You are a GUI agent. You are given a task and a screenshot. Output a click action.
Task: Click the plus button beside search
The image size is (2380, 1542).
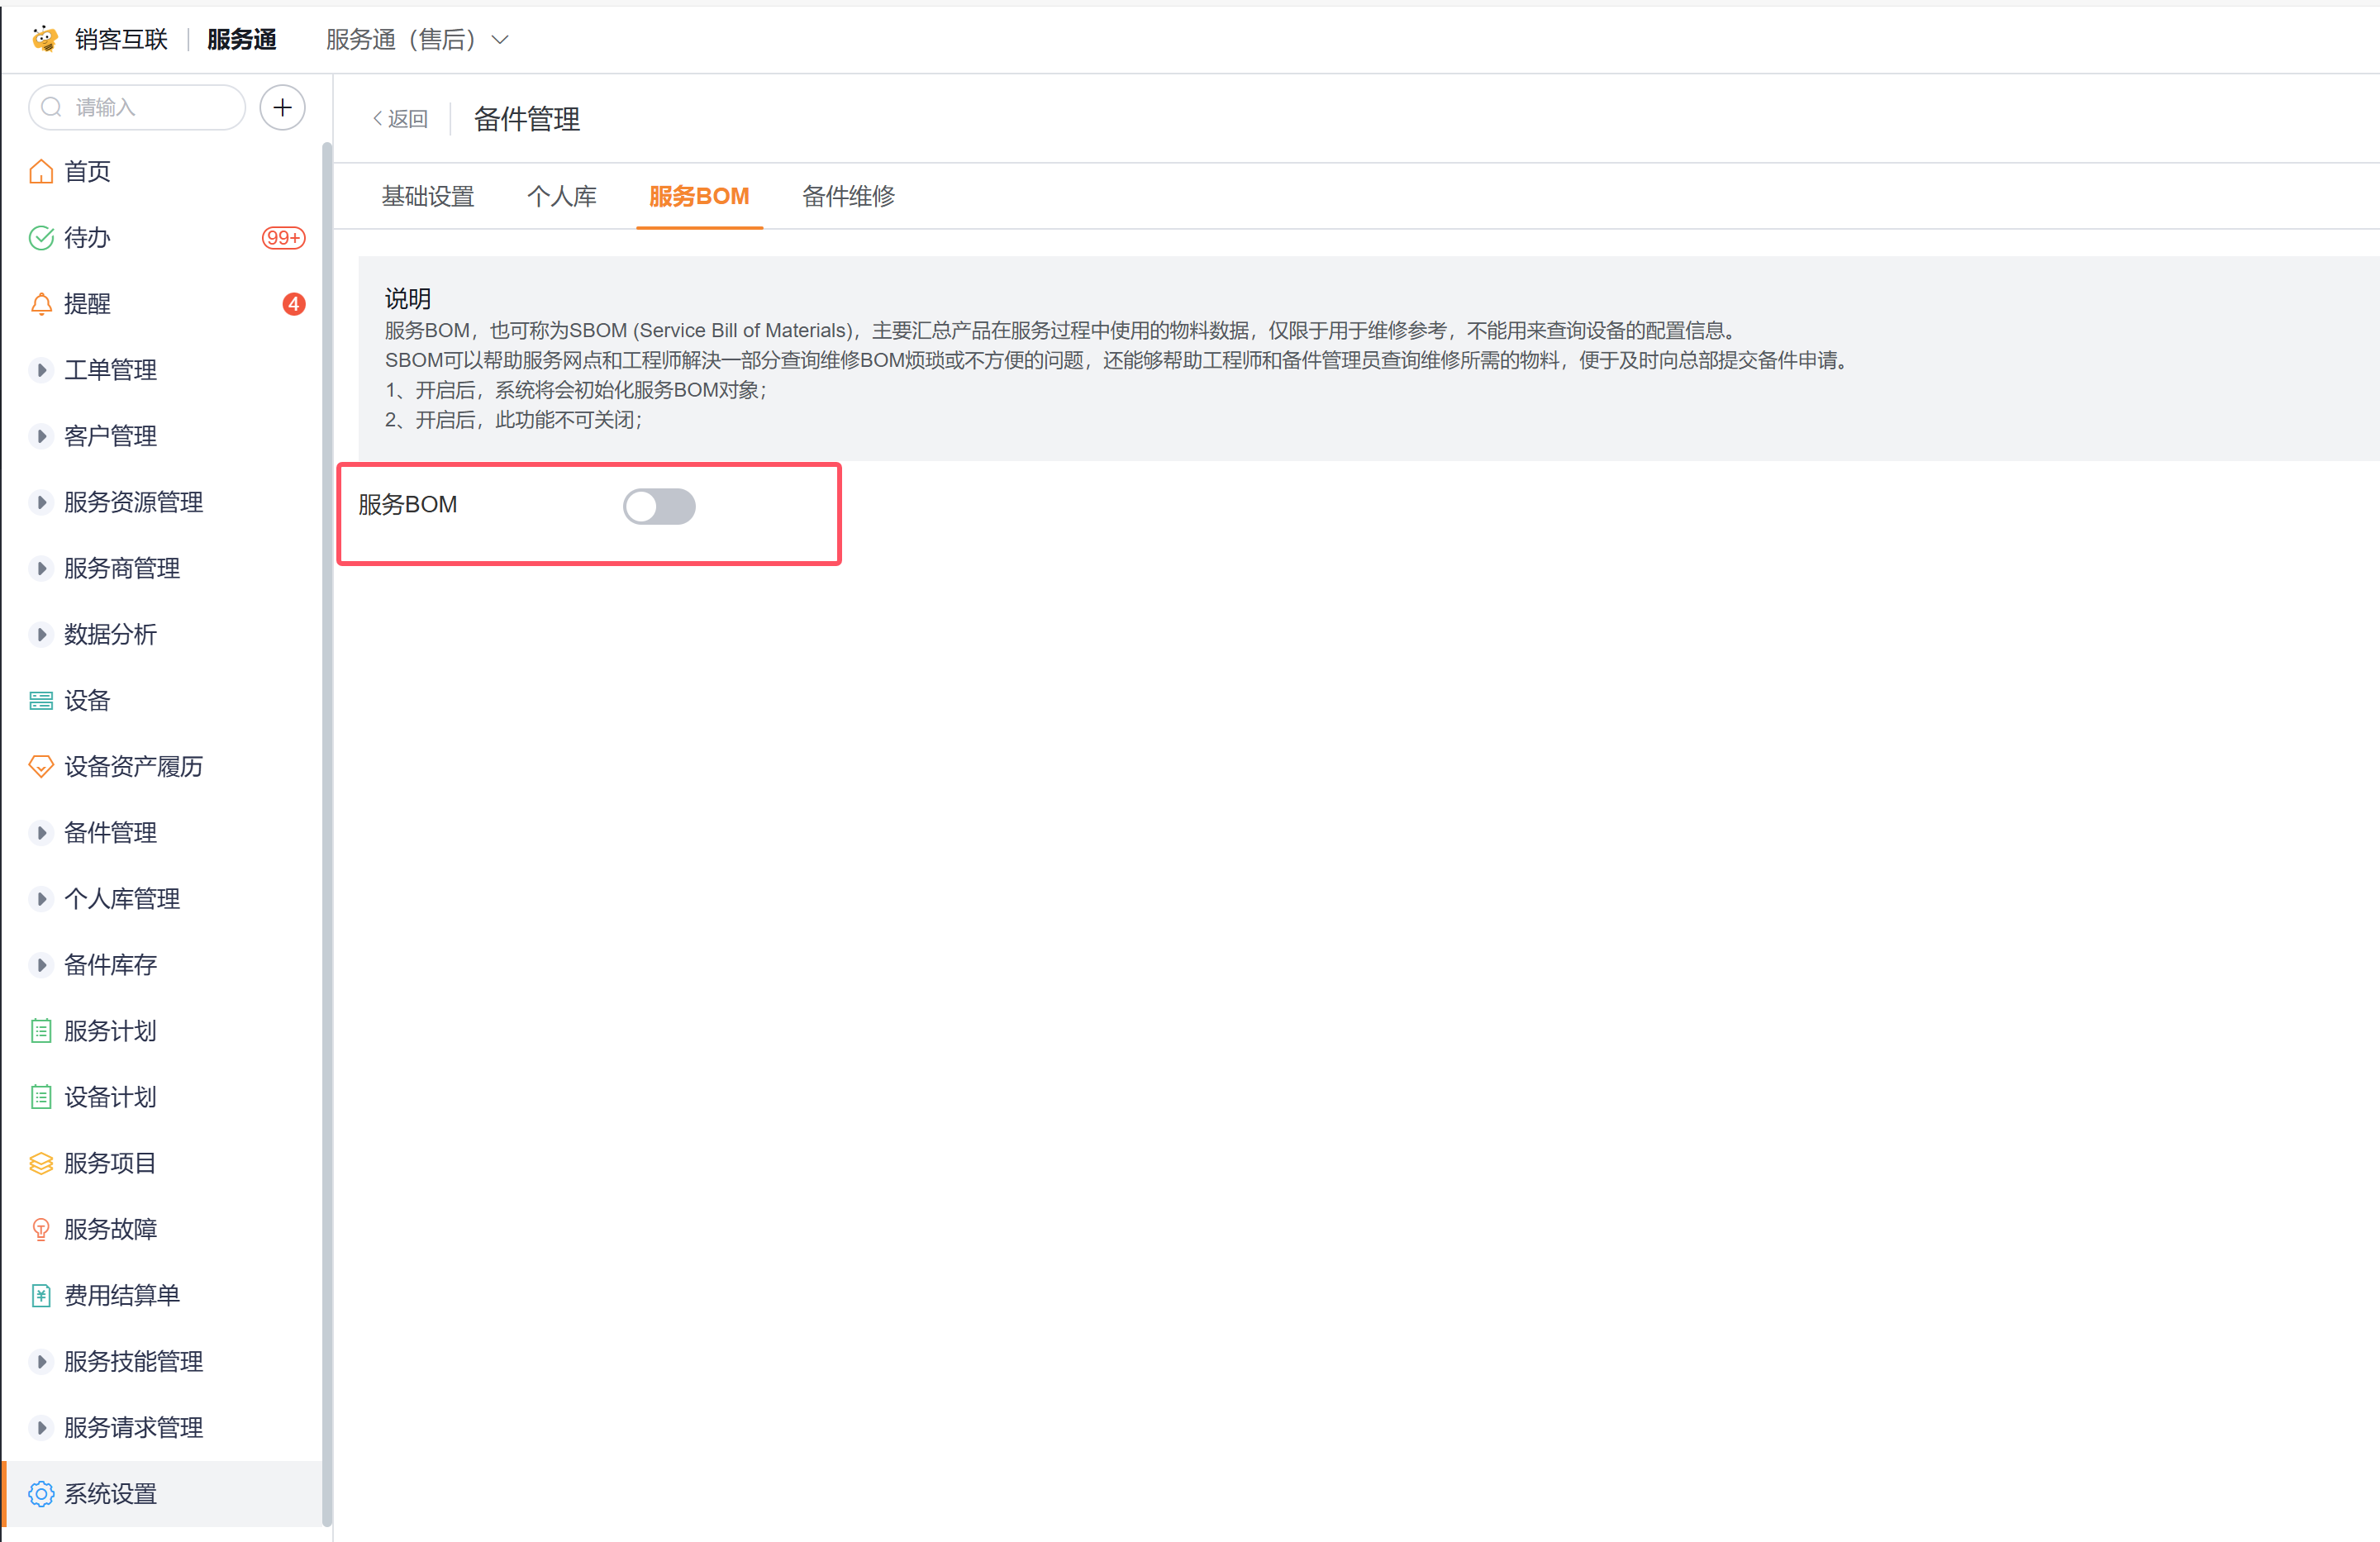pos(282,107)
